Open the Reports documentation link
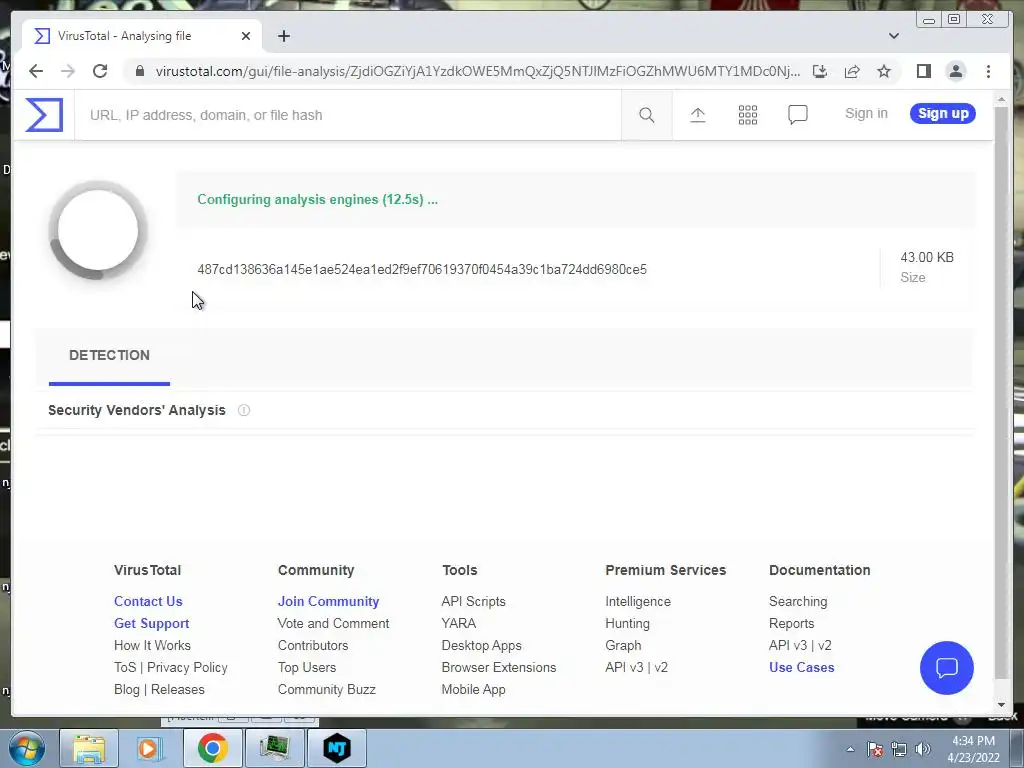The width and height of the screenshot is (1024, 768). click(x=792, y=624)
